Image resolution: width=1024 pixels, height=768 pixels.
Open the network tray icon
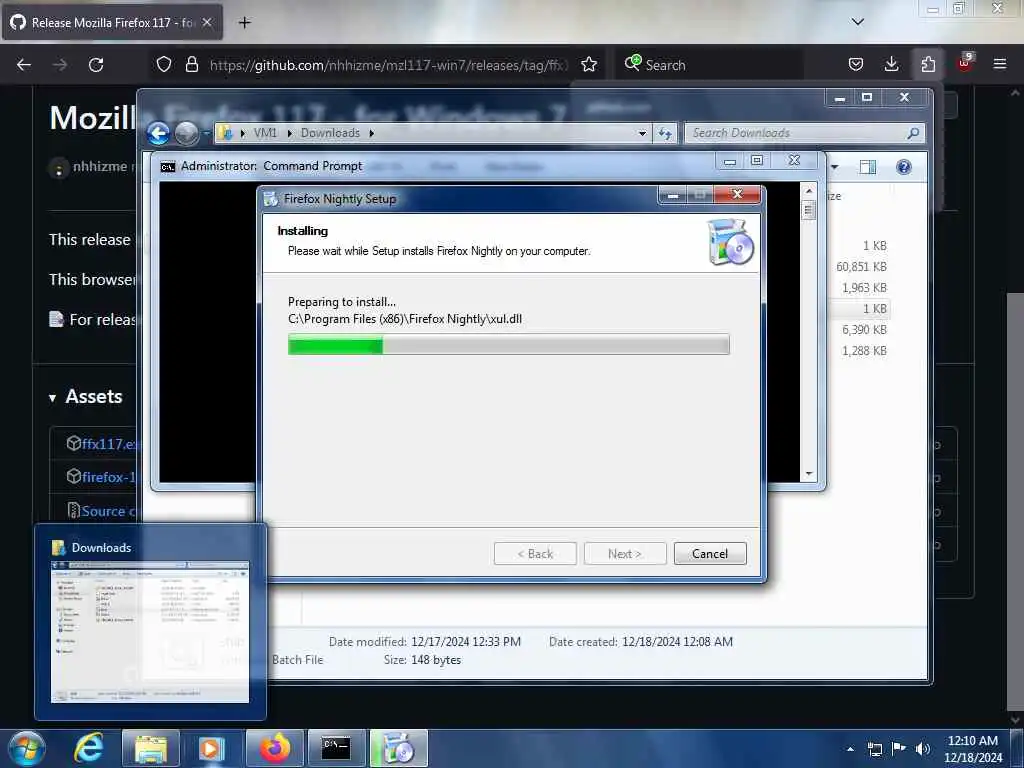pyautogui.click(x=874, y=749)
